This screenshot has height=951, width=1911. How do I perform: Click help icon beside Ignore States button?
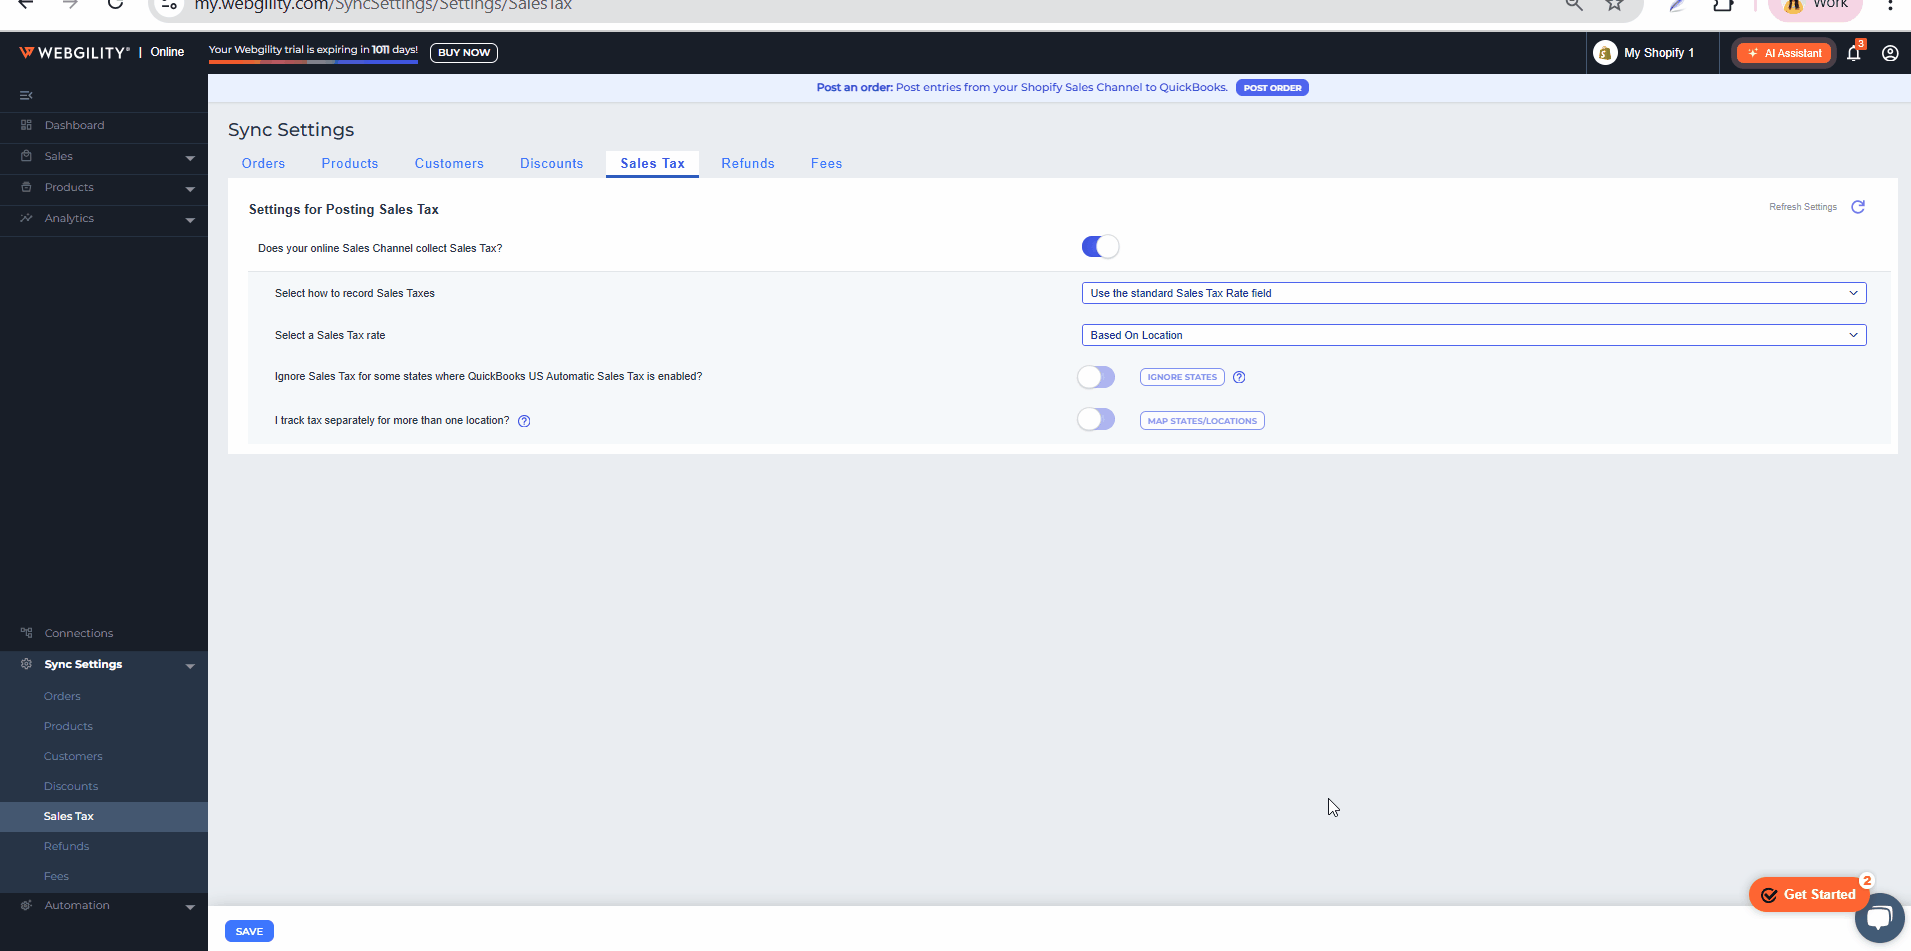pos(1238,377)
